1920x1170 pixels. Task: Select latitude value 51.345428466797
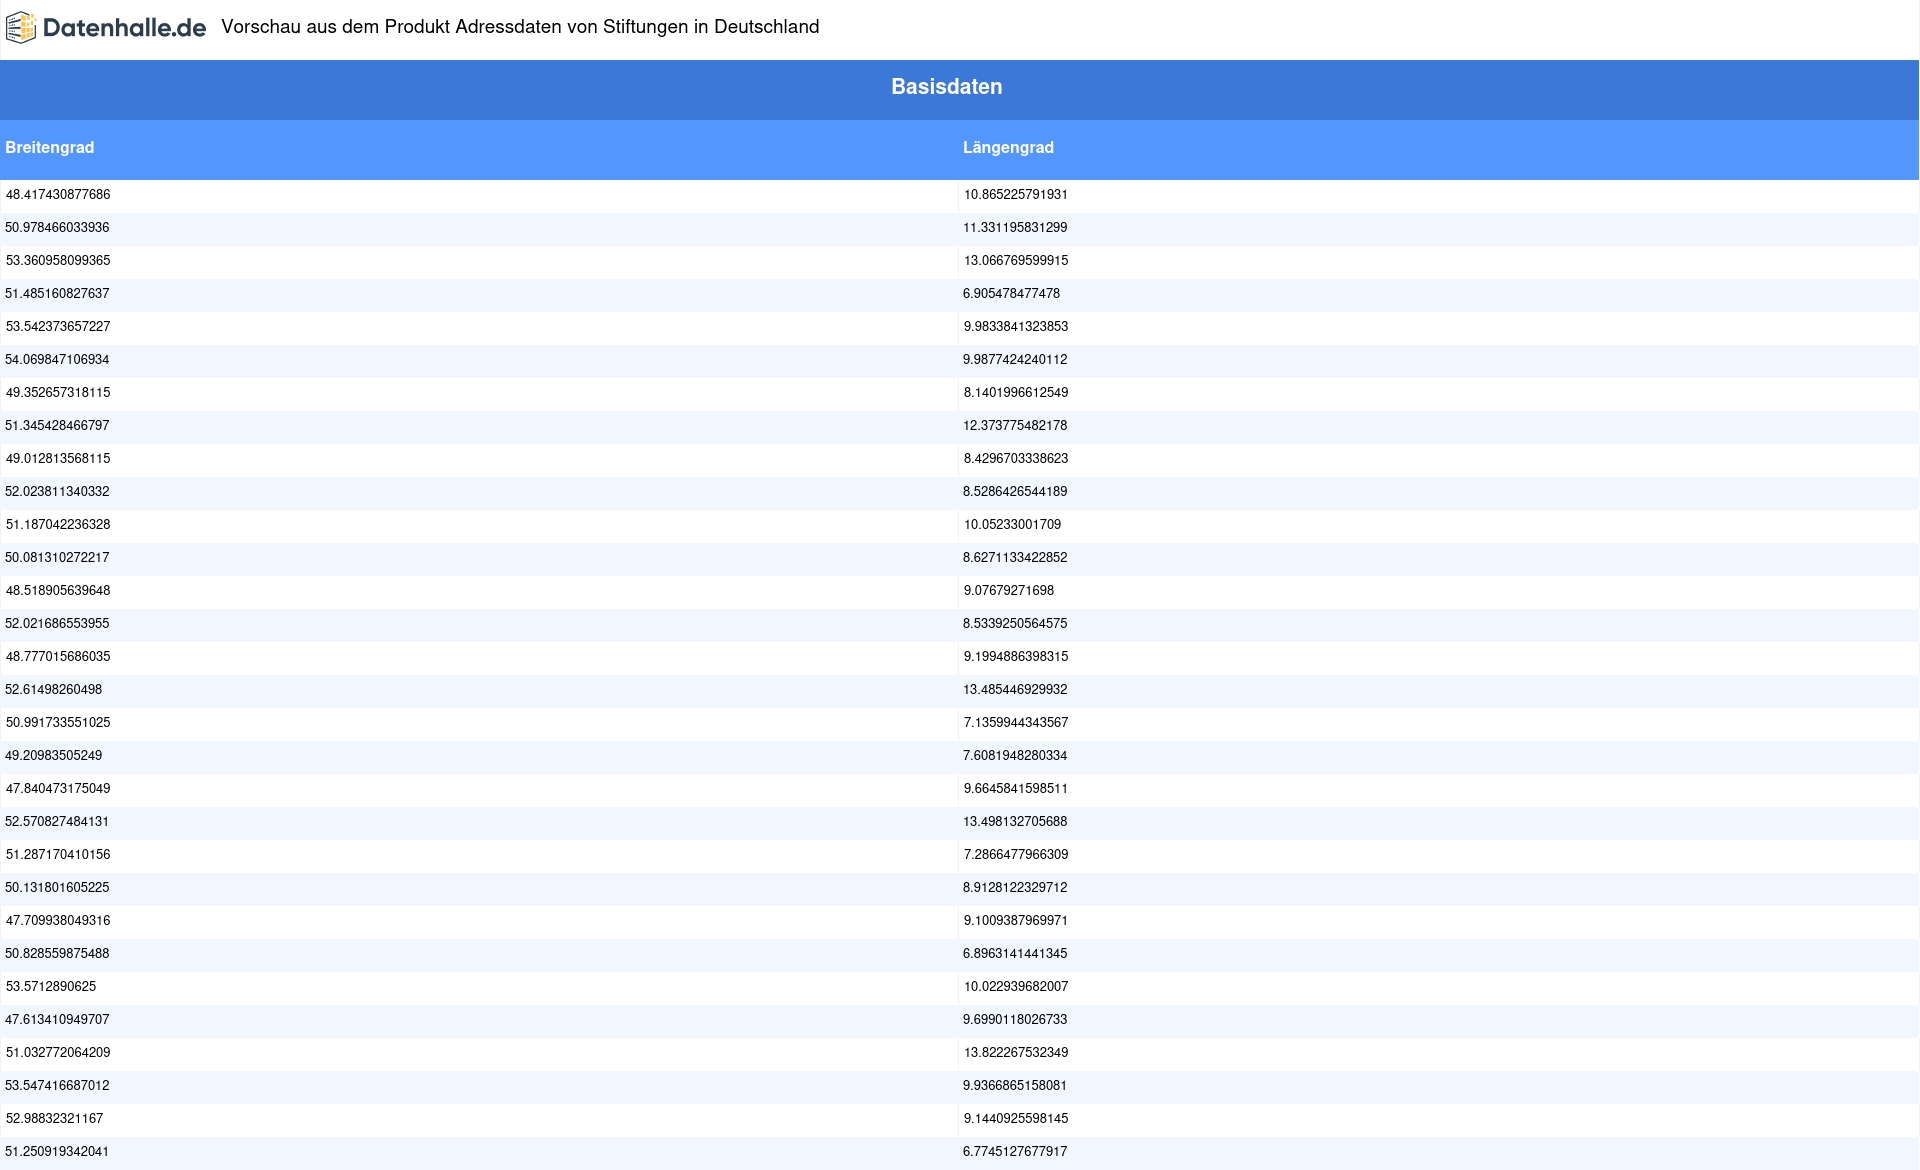pyautogui.click(x=57, y=426)
